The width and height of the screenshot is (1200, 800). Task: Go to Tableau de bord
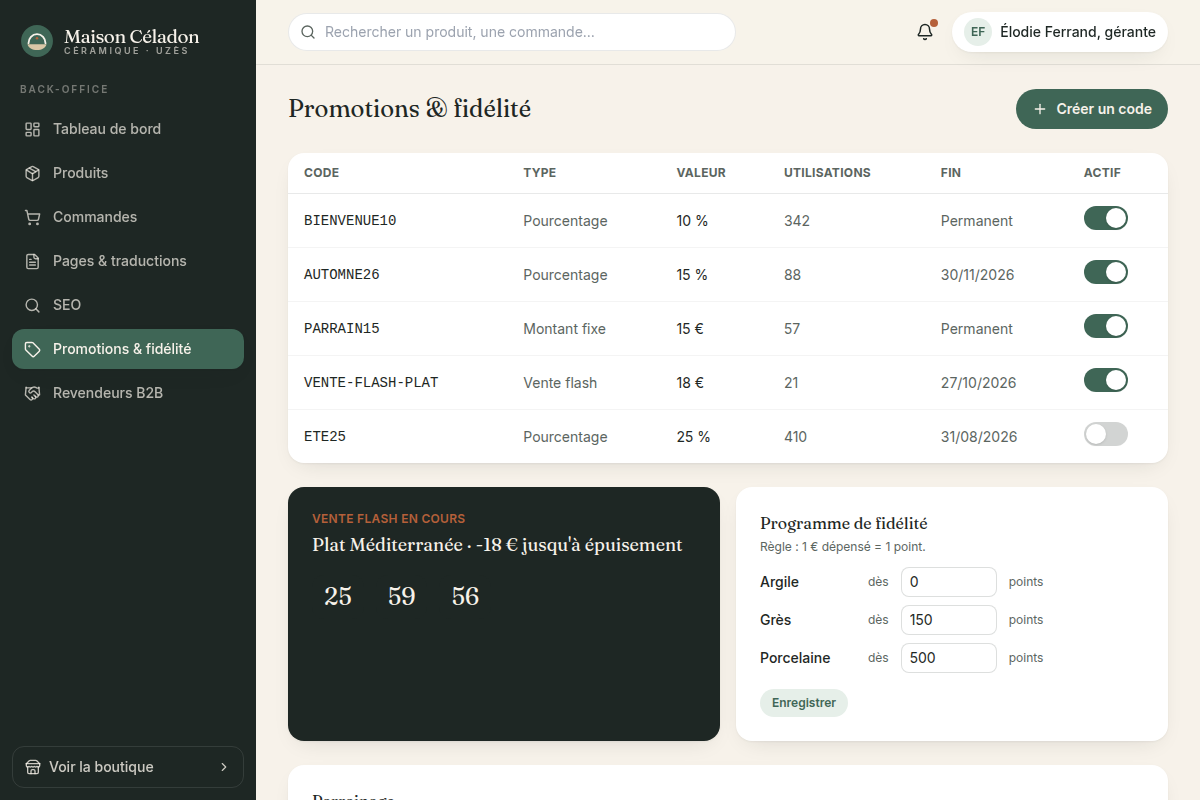tap(128, 129)
